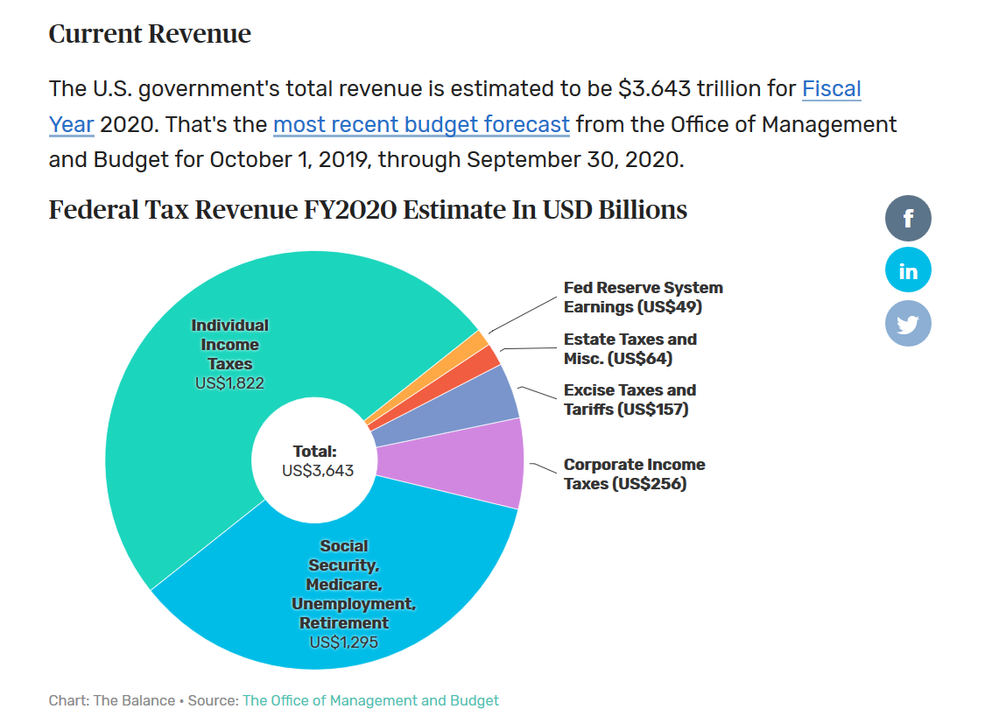Click the Estate Taxes and Misc. label

[x=629, y=349]
